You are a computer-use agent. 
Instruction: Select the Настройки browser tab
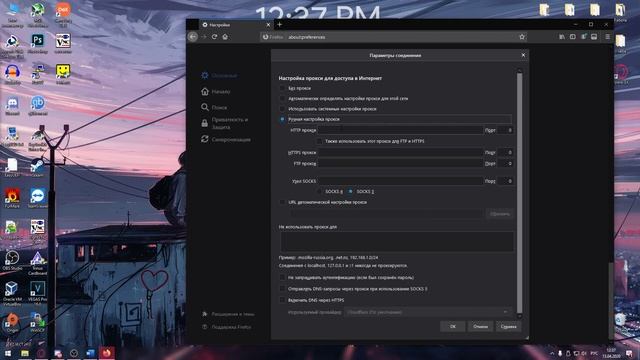click(x=236, y=25)
